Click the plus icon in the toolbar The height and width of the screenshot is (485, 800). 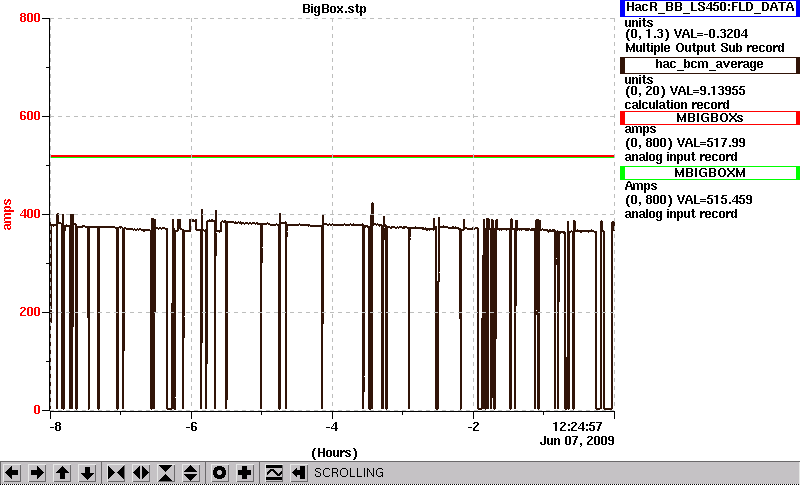pos(245,473)
